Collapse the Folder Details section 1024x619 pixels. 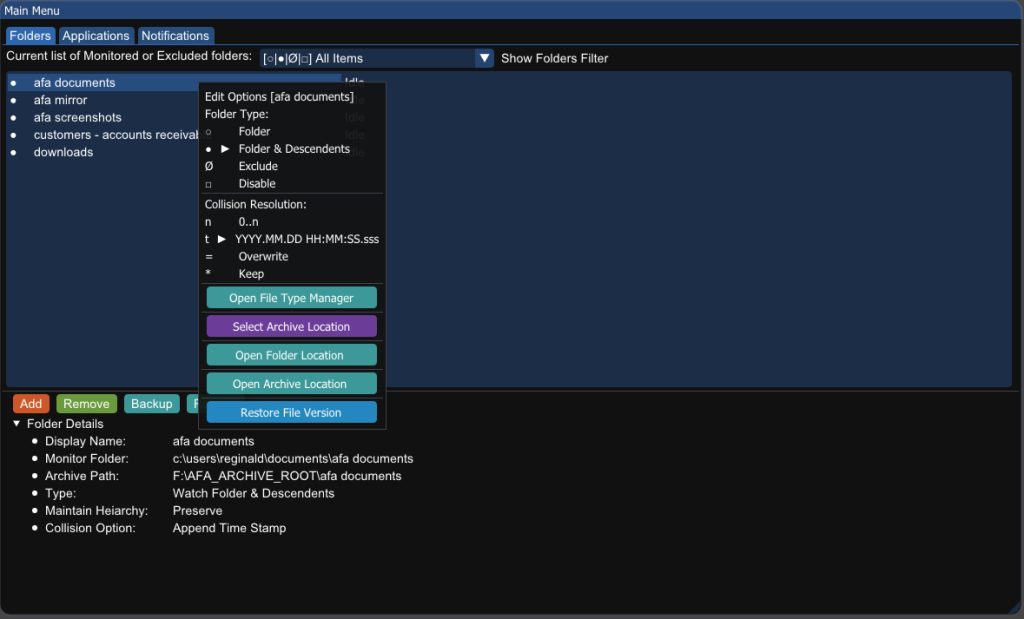pos(16,424)
